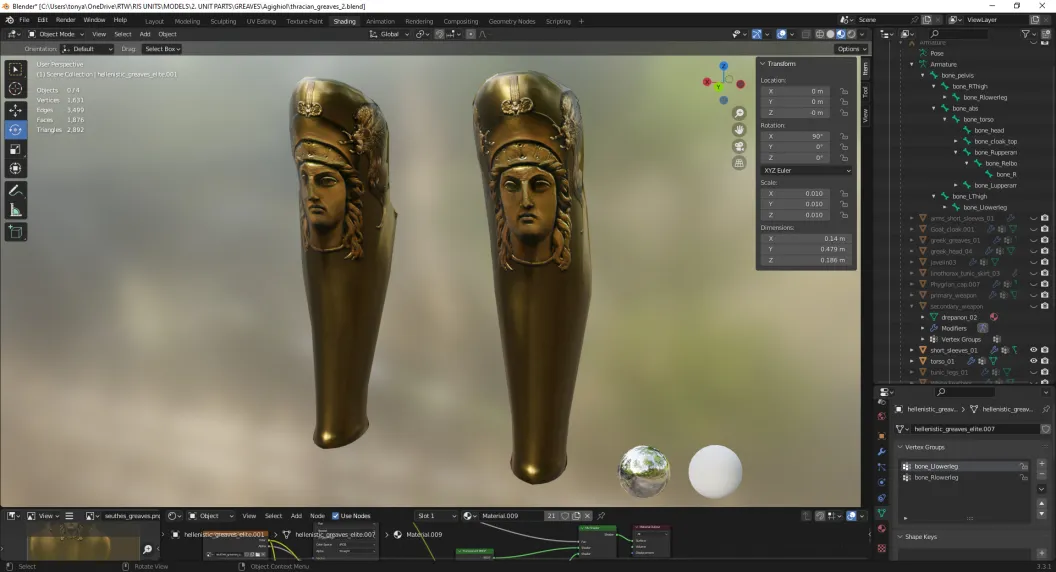Switch to the Geometry Nodes workspace tab
The width and height of the screenshot is (1056, 572).
pyautogui.click(x=512, y=21)
